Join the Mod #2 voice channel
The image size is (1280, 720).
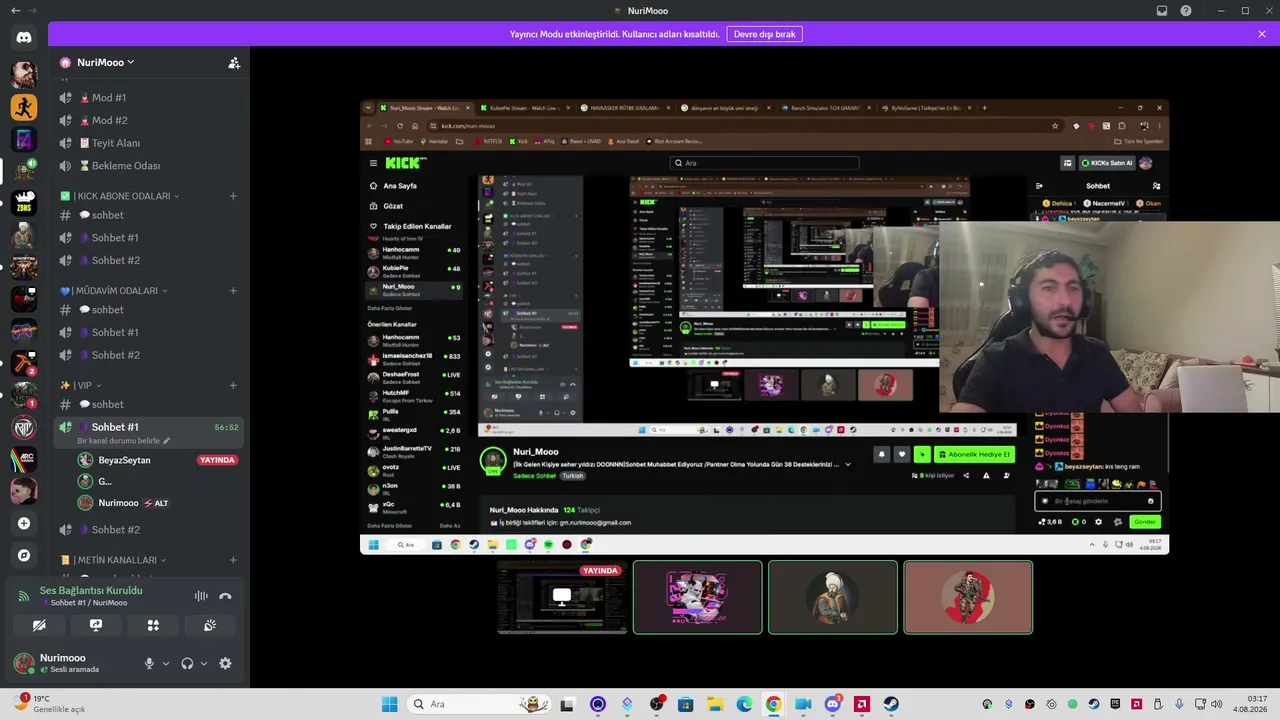pos(149,120)
